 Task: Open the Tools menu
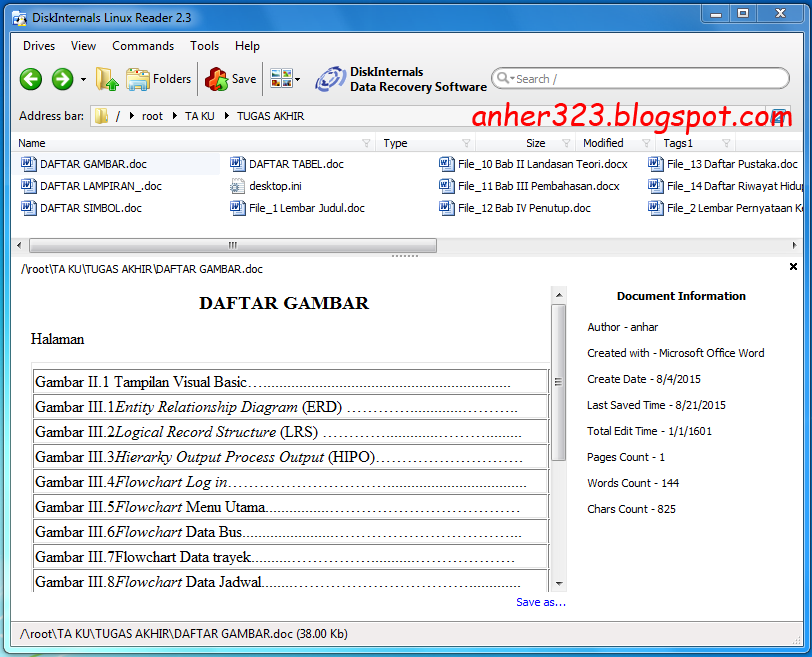[x=204, y=46]
